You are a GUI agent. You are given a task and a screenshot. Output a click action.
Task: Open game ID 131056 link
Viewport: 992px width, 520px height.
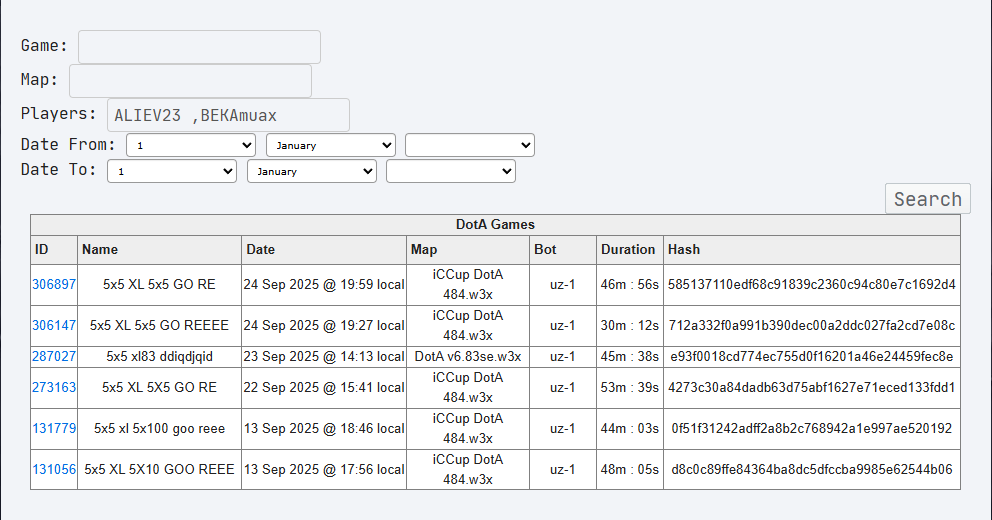pos(54,470)
